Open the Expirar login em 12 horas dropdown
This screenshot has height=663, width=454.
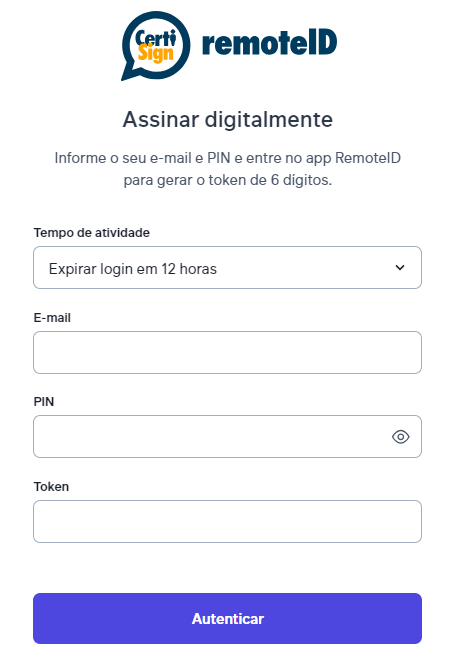tap(227, 268)
